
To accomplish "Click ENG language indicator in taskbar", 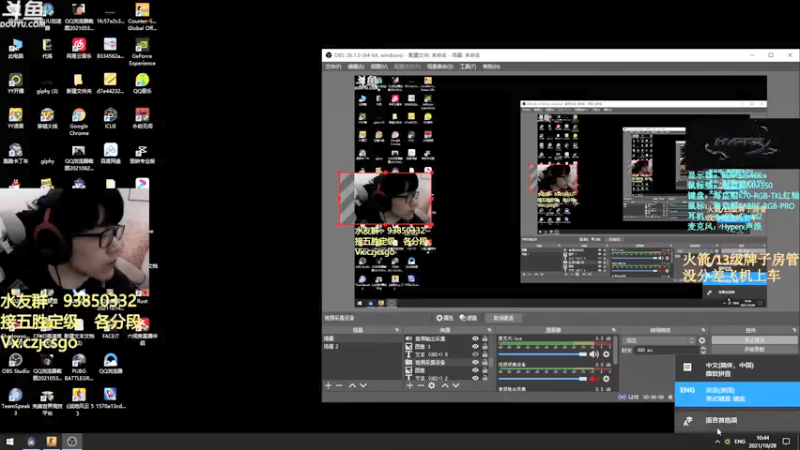I will 740,441.
